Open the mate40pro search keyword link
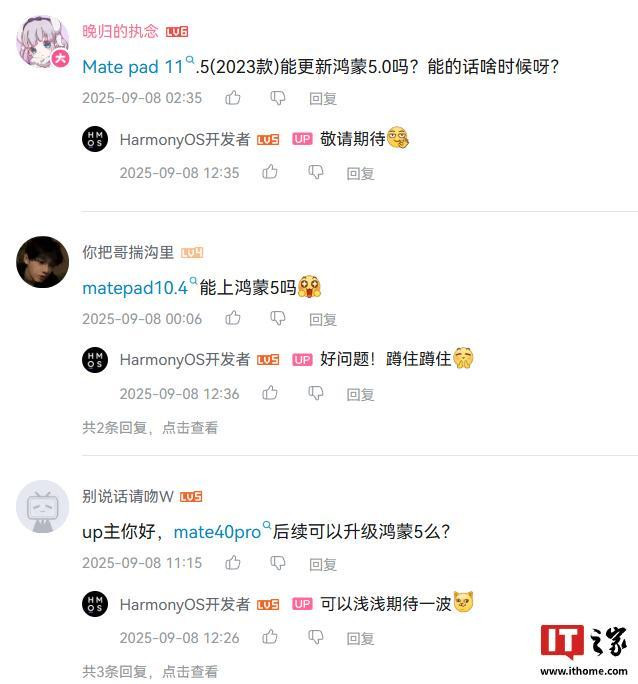The height and width of the screenshot is (684, 638). click(222, 531)
